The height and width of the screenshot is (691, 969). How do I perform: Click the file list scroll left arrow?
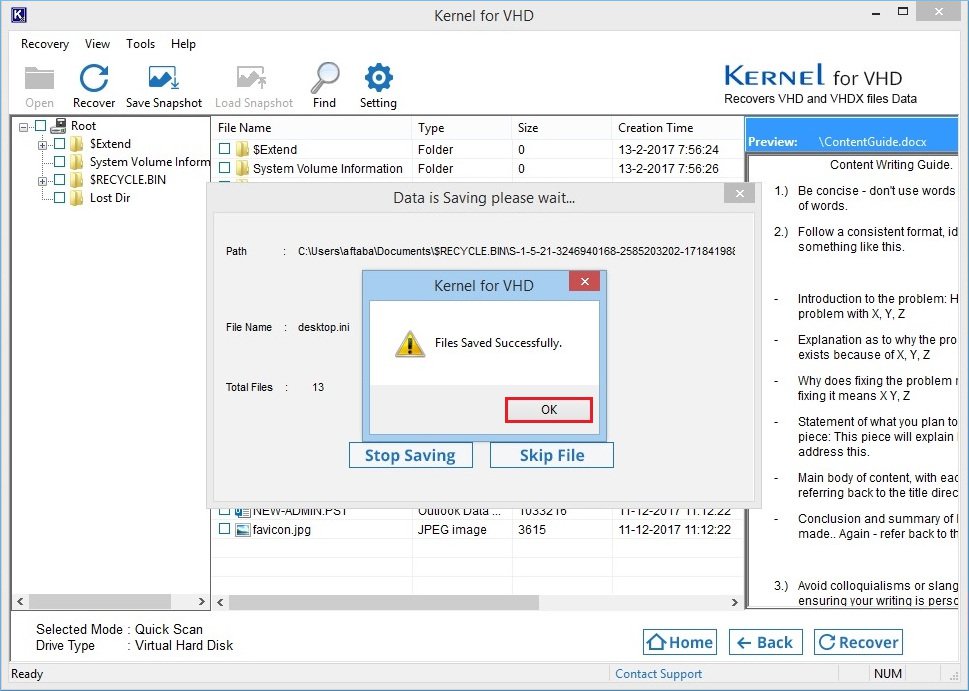[x=221, y=602]
